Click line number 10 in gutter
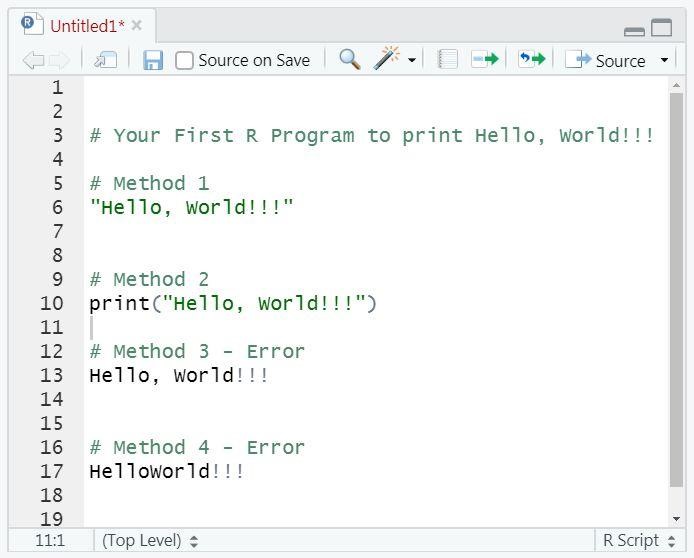Viewport: 694px width, 558px height. 52,303
